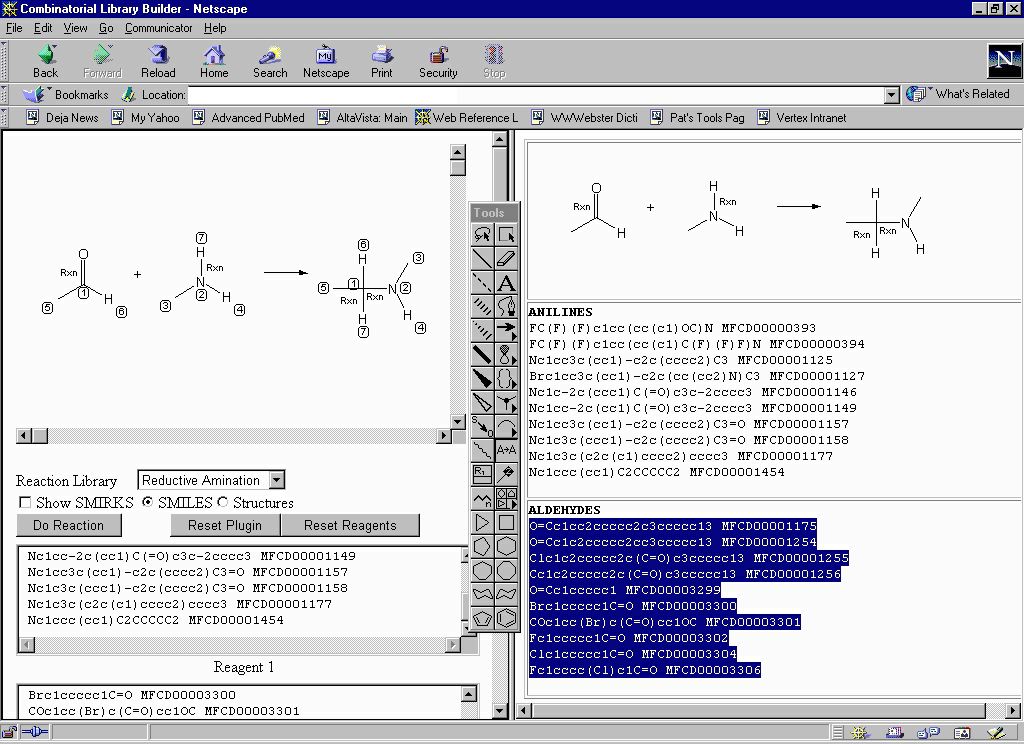Click the Netscape N logo
The image size is (1024, 744).
point(1004,61)
